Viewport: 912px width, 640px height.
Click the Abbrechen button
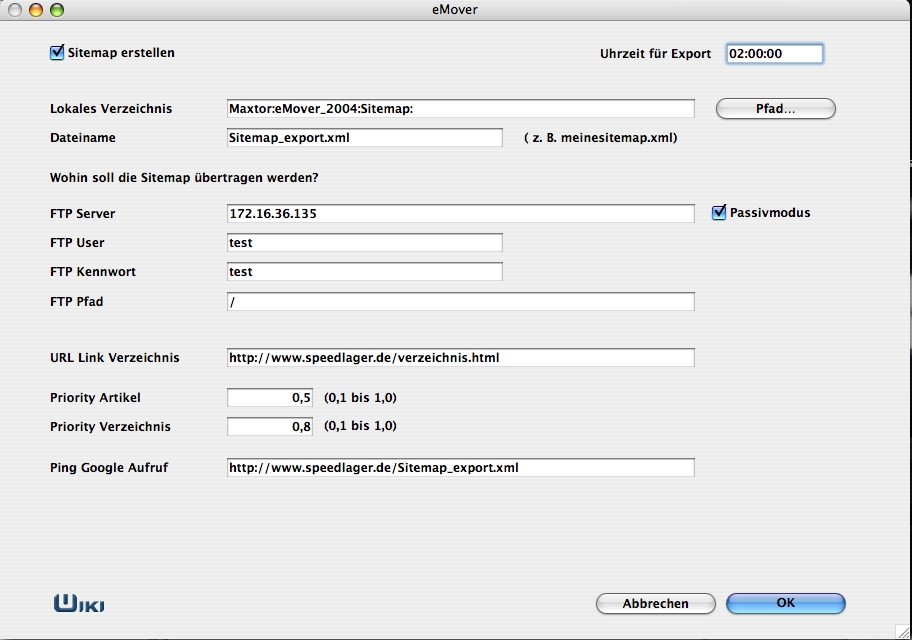pyautogui.click(x=655, y=604)
